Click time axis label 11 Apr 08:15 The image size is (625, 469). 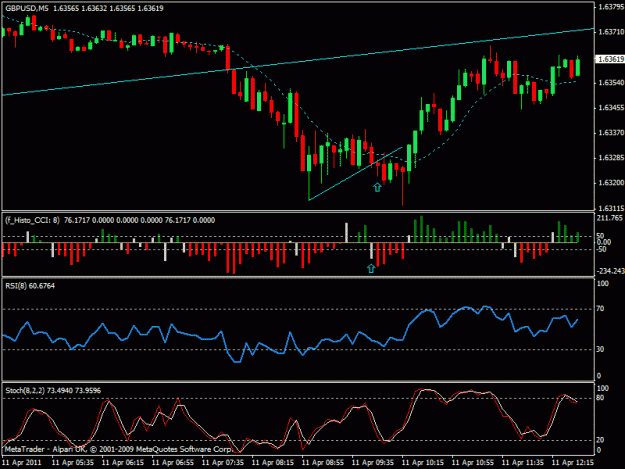tap(273, 463)
